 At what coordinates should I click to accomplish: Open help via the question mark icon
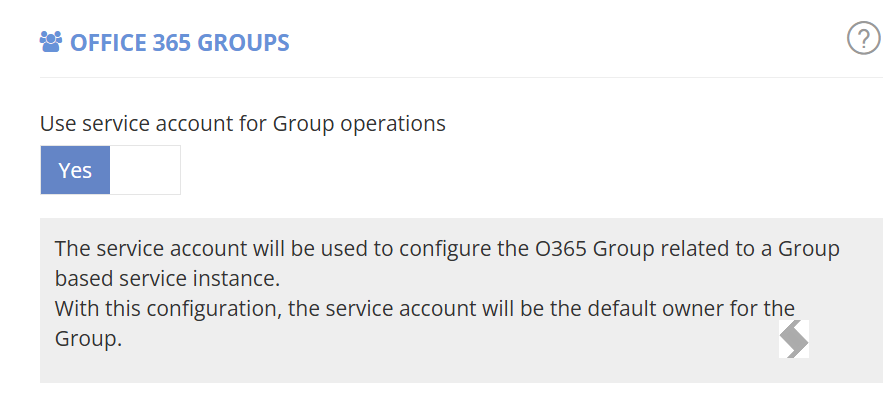point(864,39)
